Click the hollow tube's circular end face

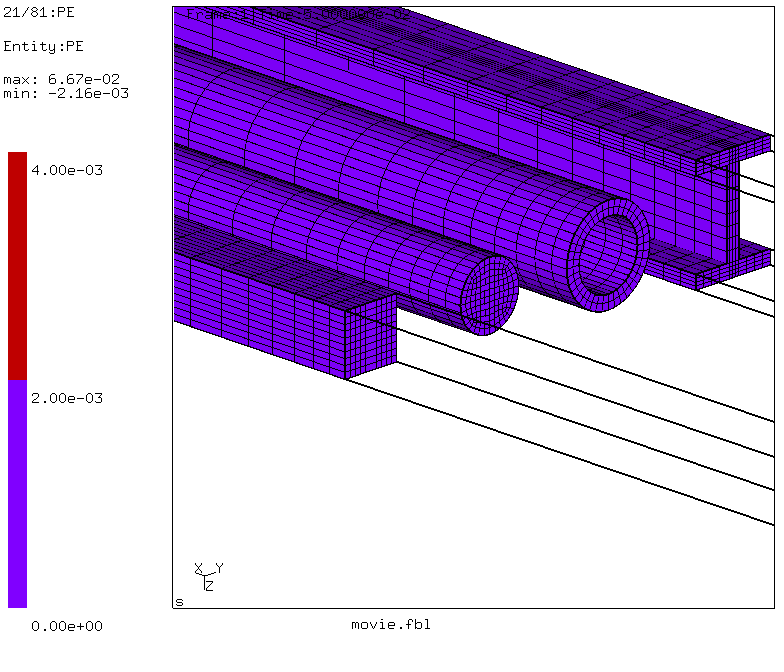pyautogui.click(x=608, y=256)
